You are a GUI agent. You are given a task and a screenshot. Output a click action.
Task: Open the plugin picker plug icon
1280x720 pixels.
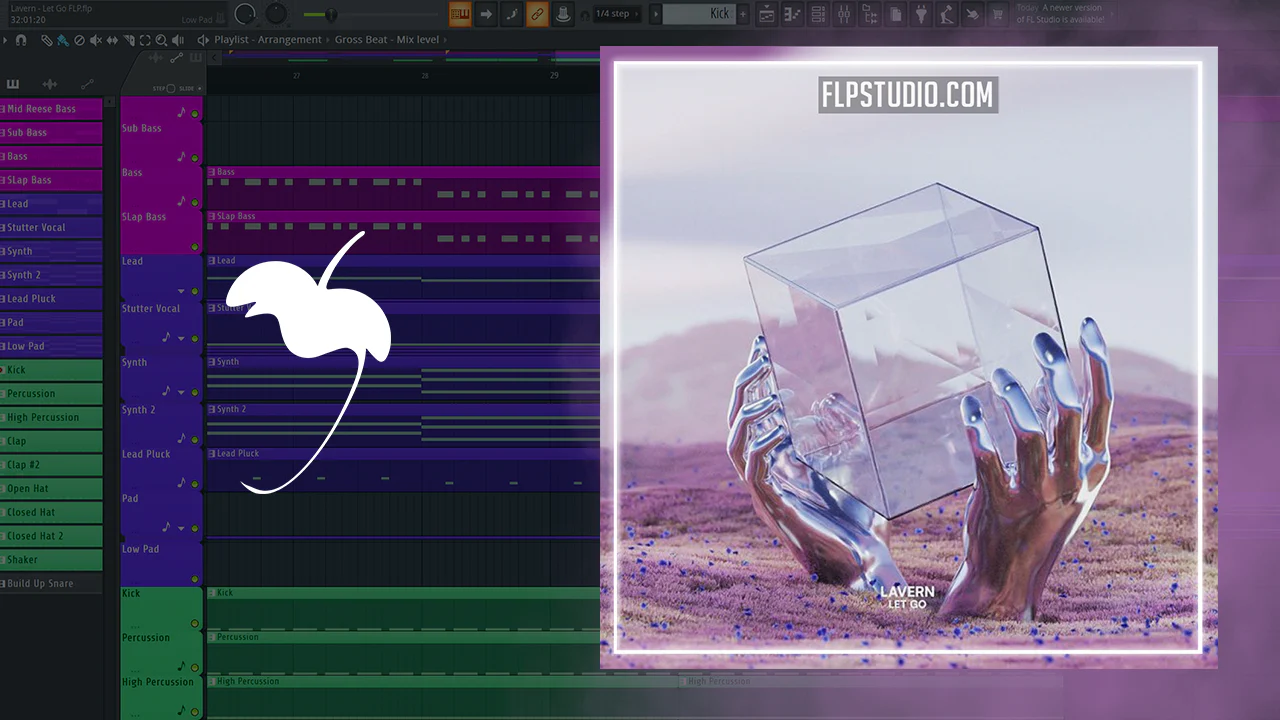click(921, 14)
